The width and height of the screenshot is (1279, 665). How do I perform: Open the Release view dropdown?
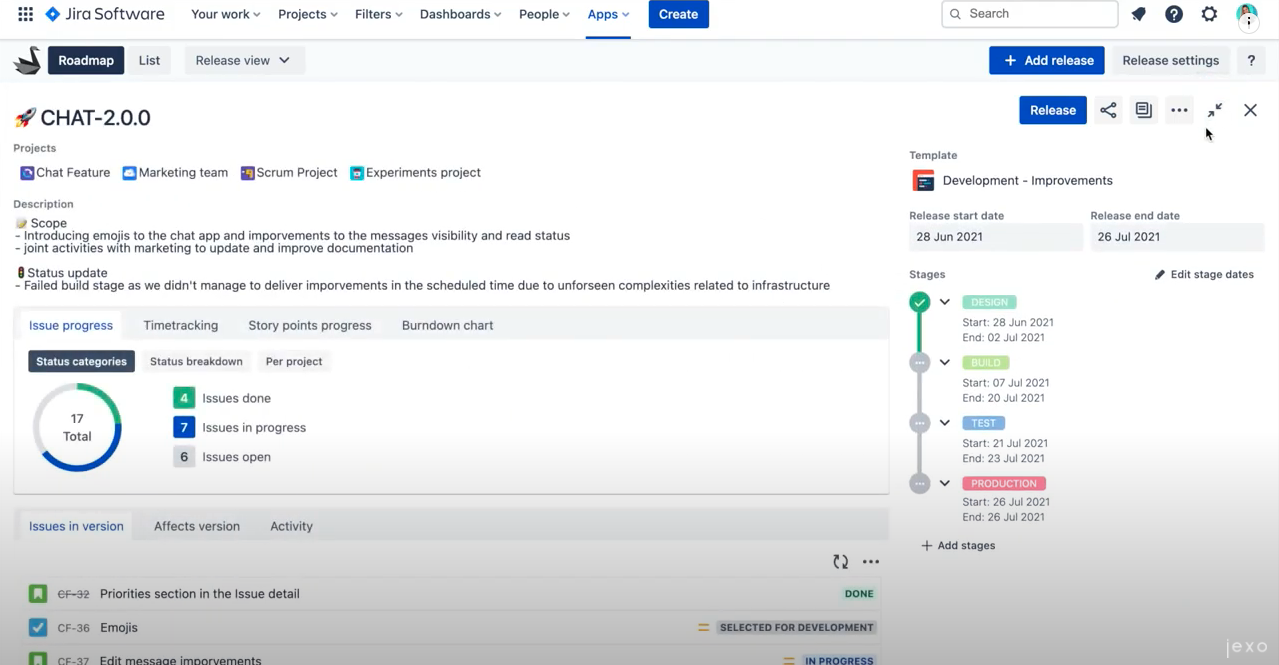coord(243,60)
